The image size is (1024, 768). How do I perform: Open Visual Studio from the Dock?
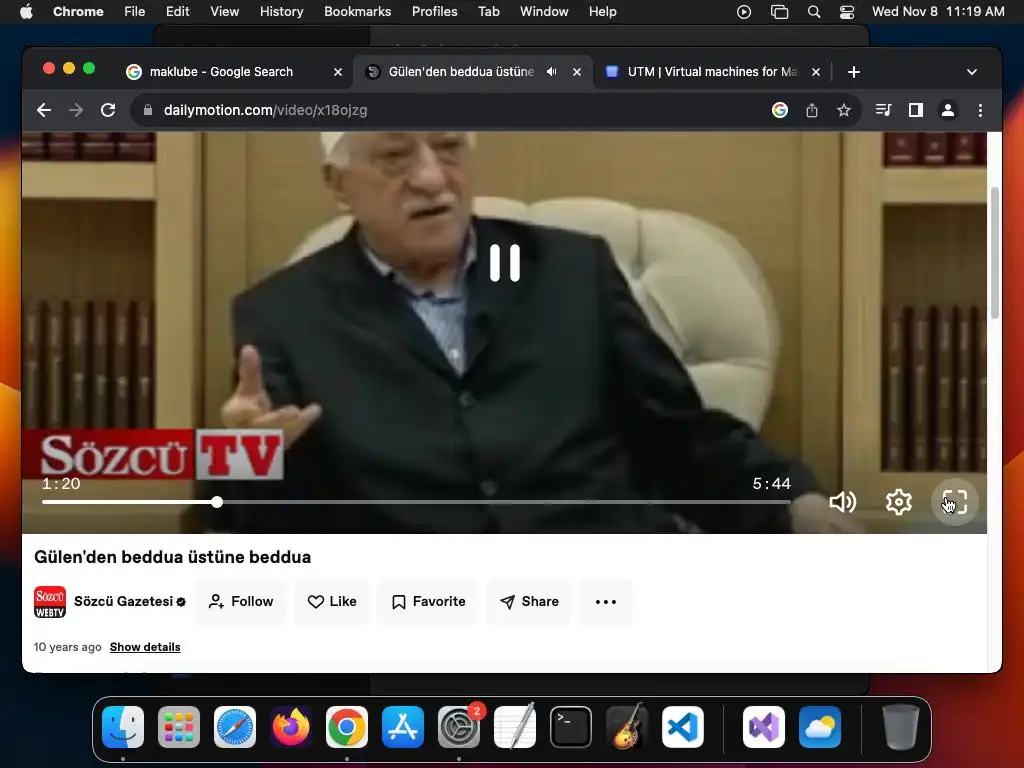763,727
